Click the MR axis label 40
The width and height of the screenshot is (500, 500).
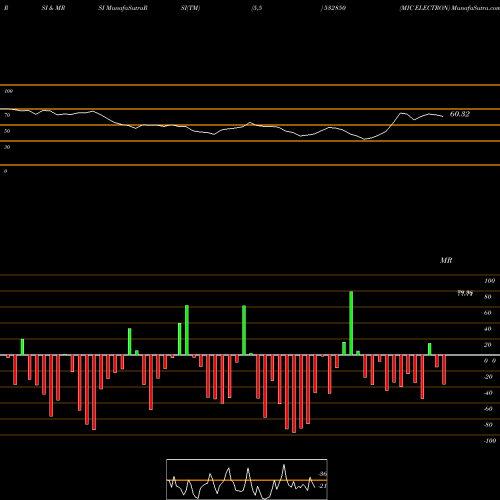pyautogui.click(x=488, y=329)
